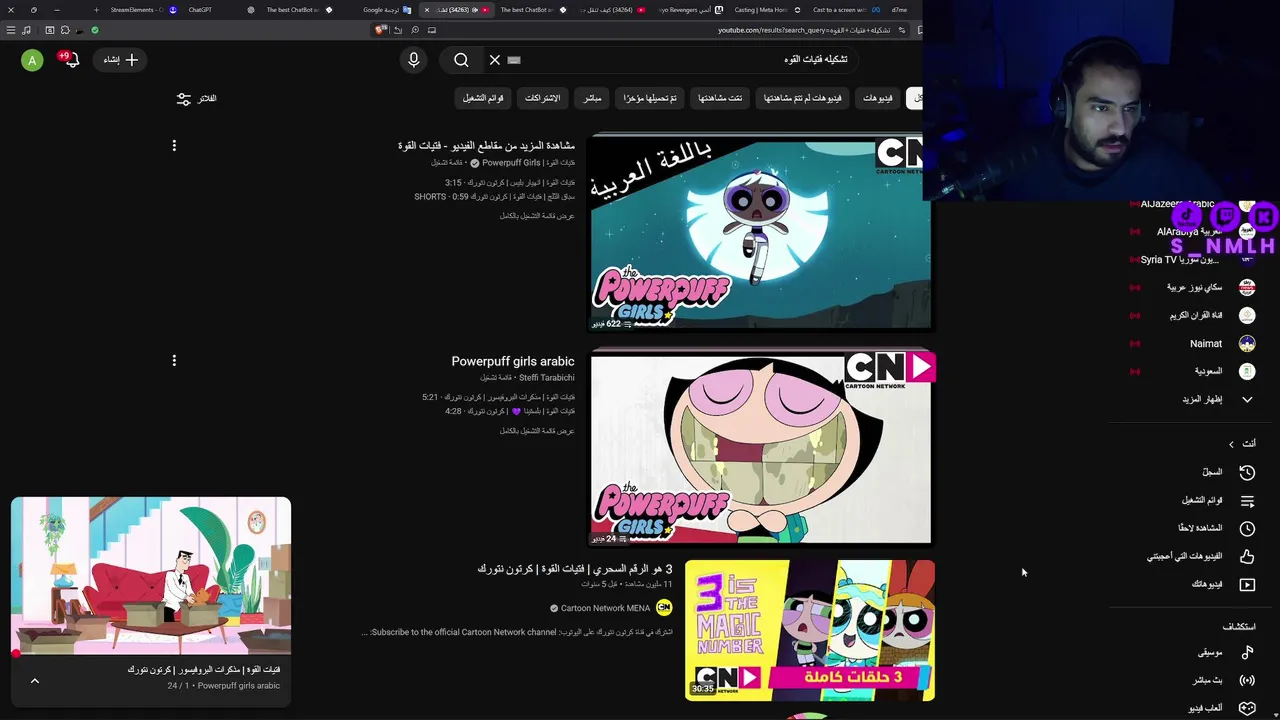1280x720 pixels.
Task: Seek using the miniplayer red progress bar
Action: 151,655
